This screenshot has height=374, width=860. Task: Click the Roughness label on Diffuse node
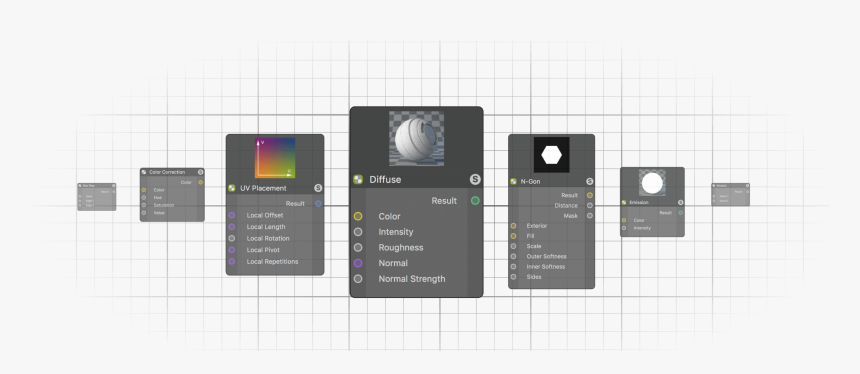pyautogui.click(x=401, y=247)
